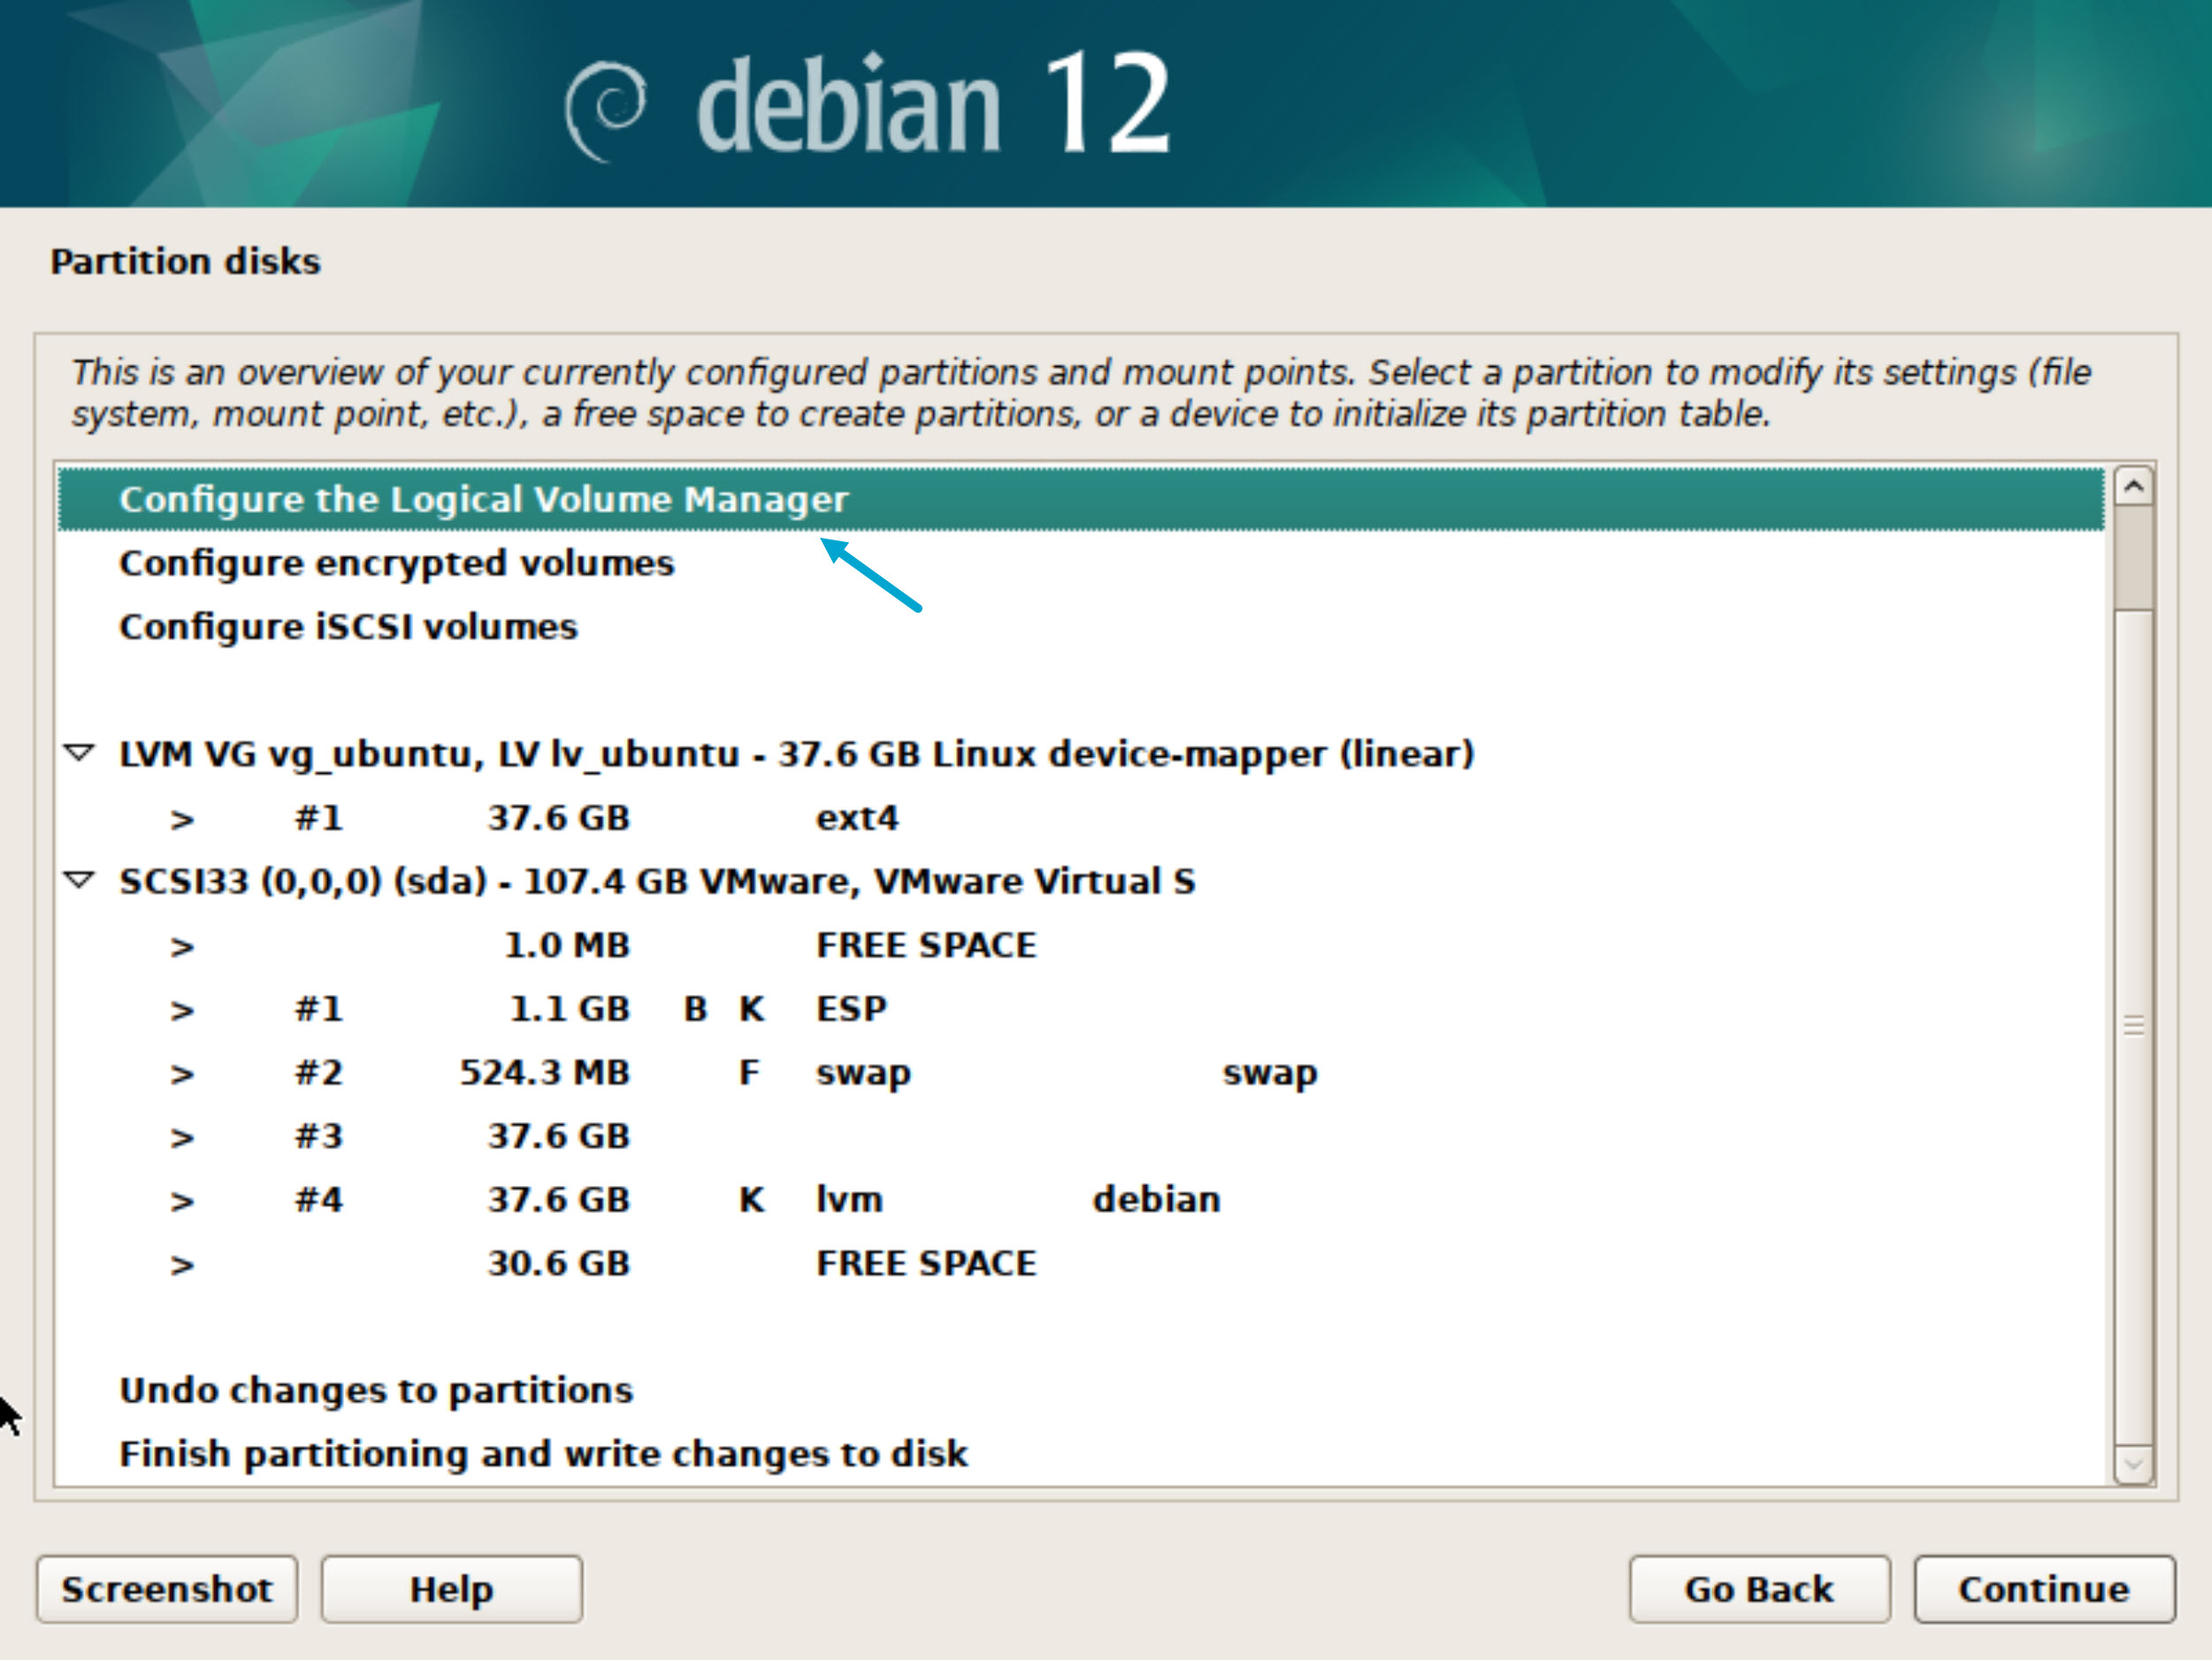2212x1660 pixels.
Task: Collapse the SCSI33 sda disk triangle
Action: pos(79,881)
